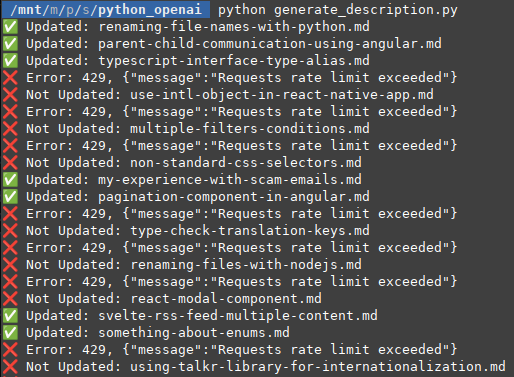Click red cross beside react-modal-component.md
The image size is (514, 377).
tap(10, 299)
